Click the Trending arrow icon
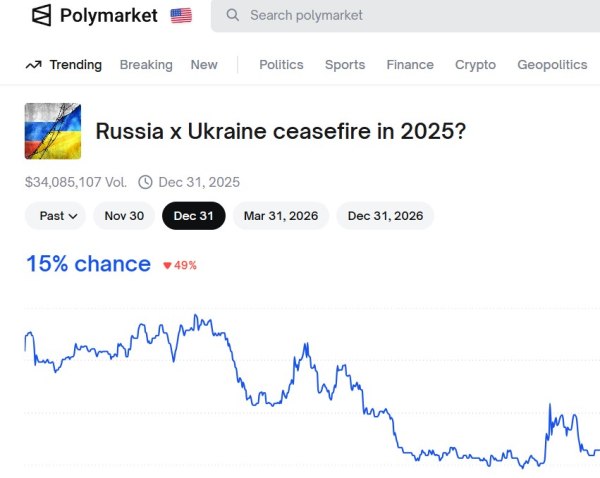Viewport: 600px width, 478px height. 33,65
